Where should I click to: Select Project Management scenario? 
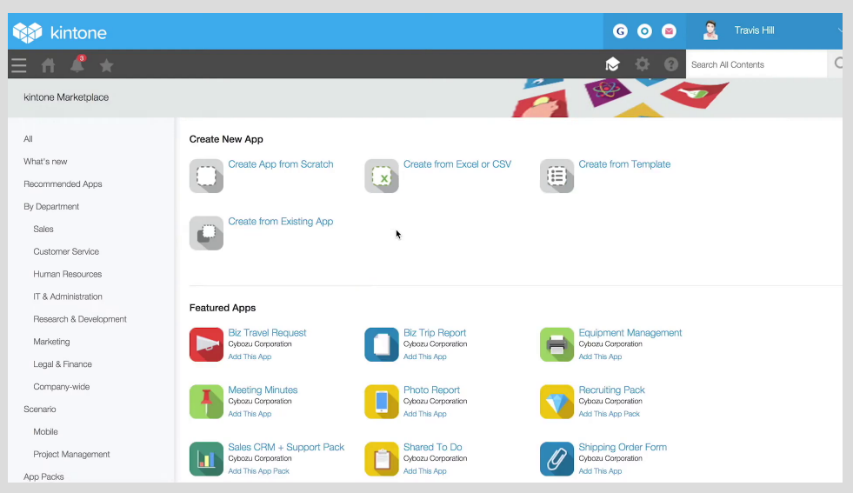71,454
